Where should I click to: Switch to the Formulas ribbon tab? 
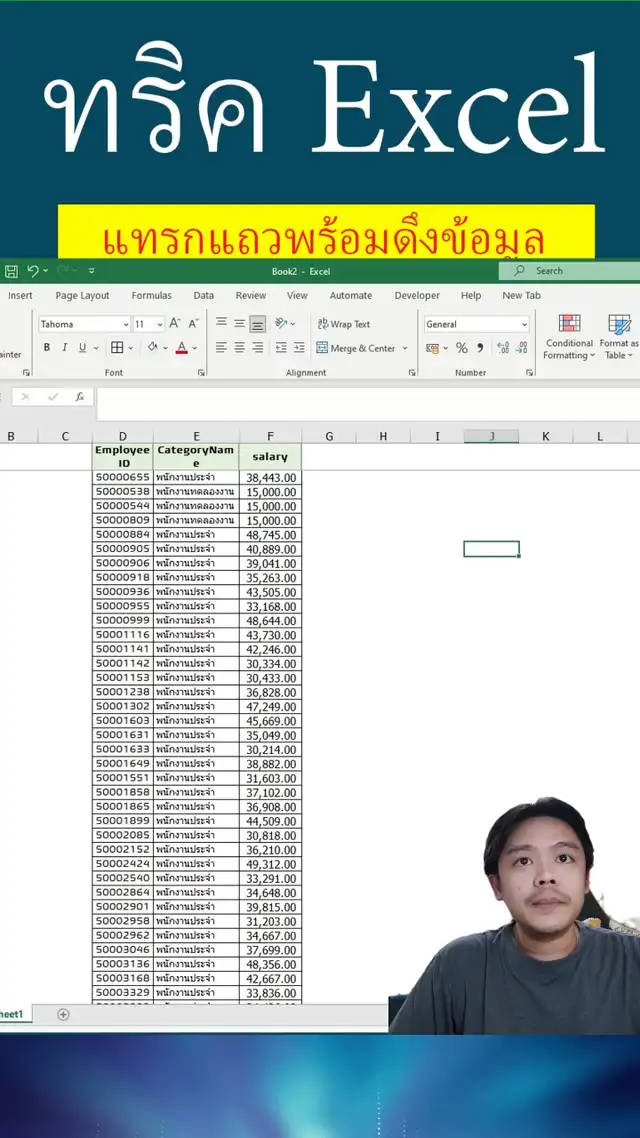tap(151, 296)
